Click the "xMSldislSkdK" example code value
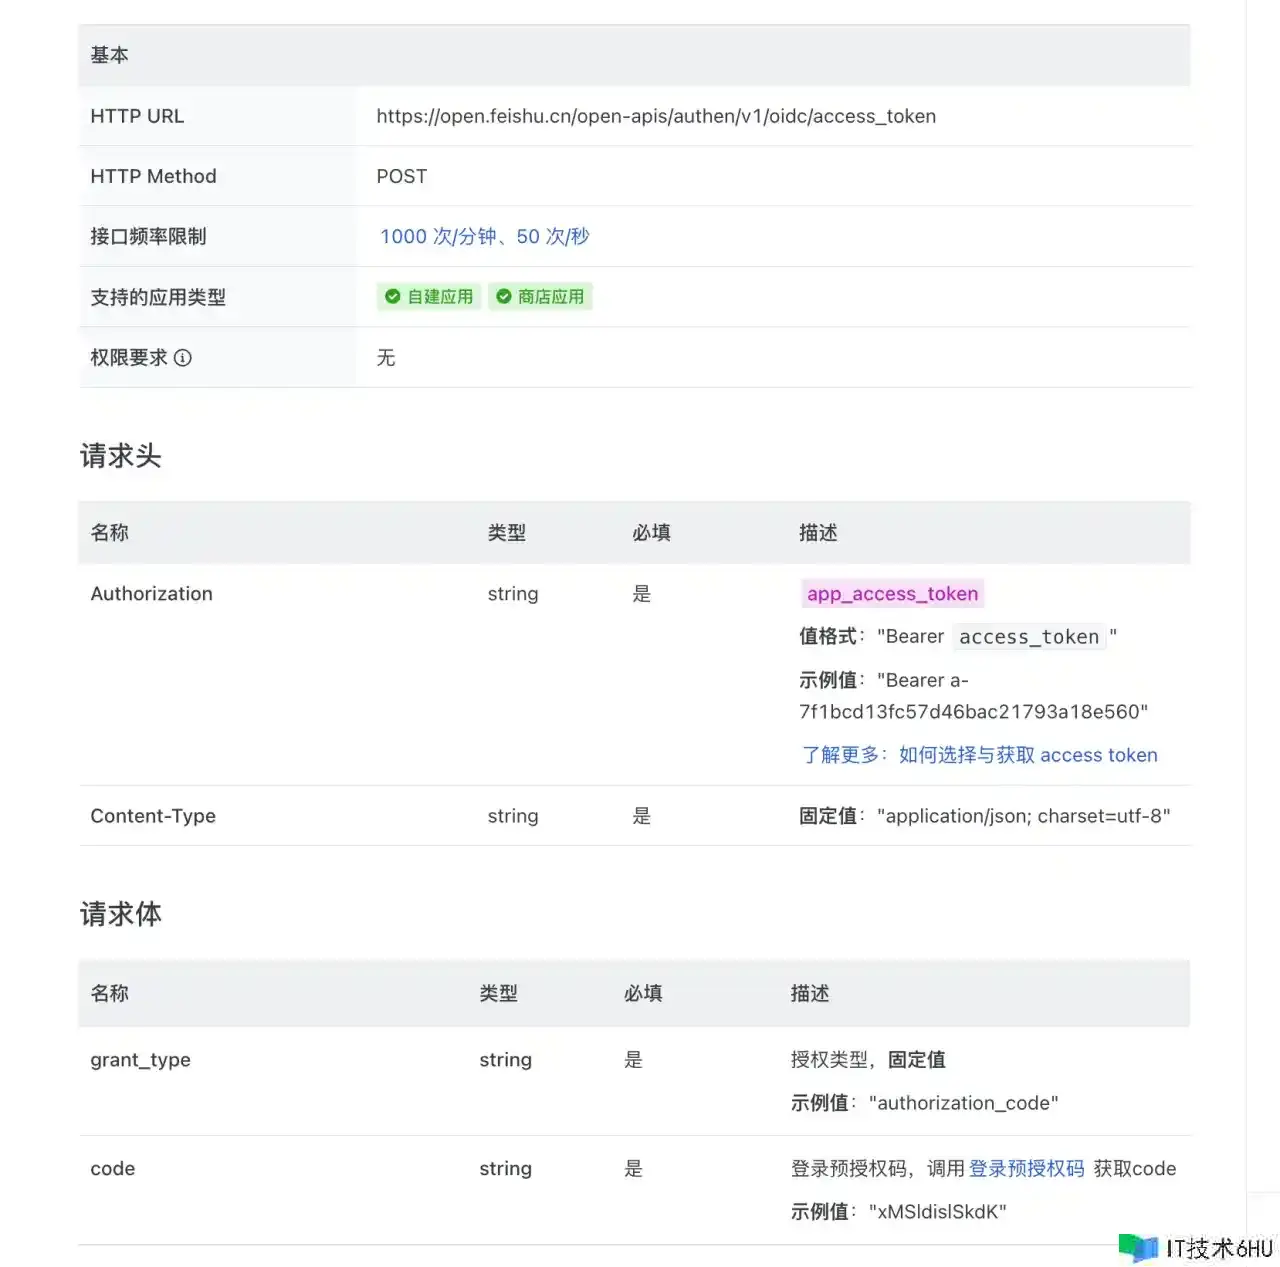This screenshot has height=1267, width=1280. tap(937, 1212)
